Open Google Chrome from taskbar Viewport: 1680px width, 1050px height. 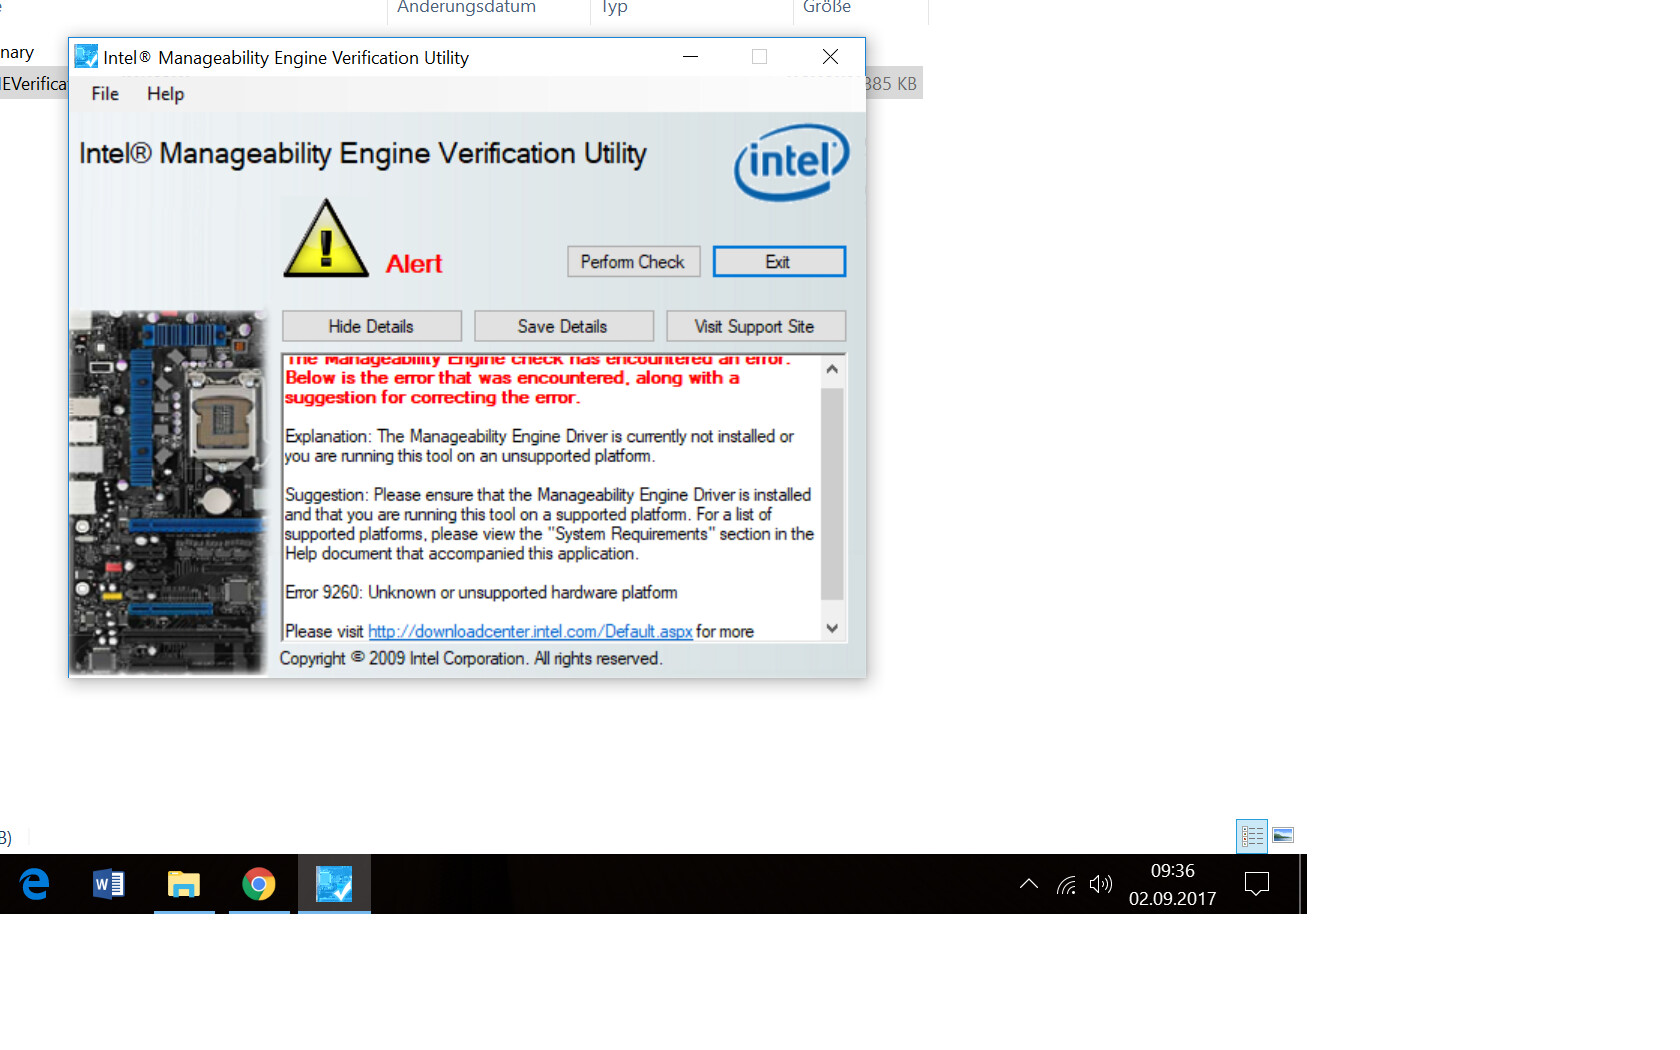click(x=259, y=884)
